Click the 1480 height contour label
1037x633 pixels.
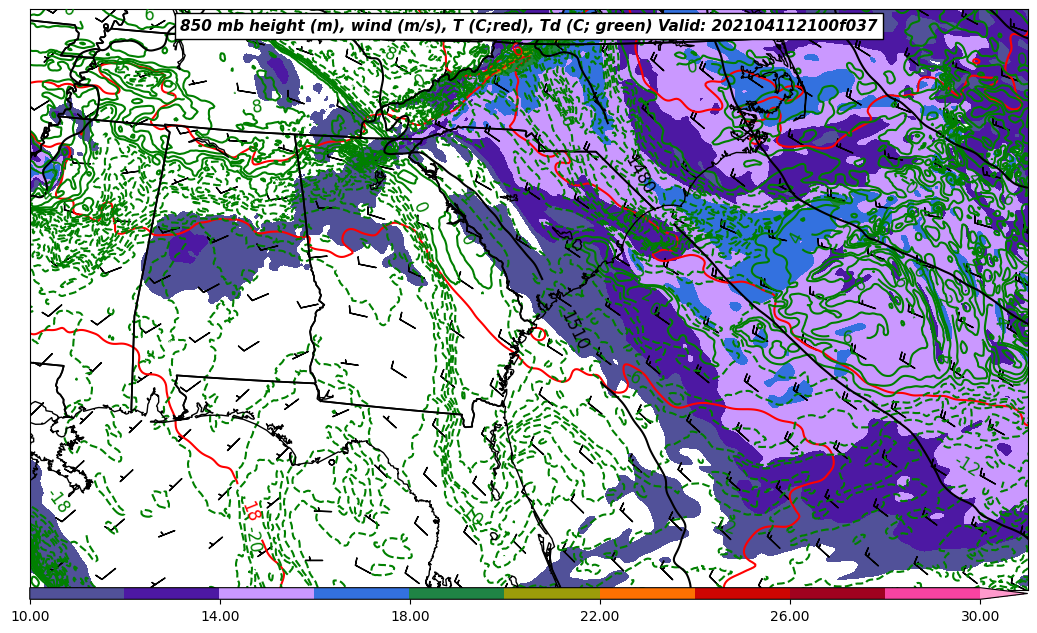click(x=641, y=174)
